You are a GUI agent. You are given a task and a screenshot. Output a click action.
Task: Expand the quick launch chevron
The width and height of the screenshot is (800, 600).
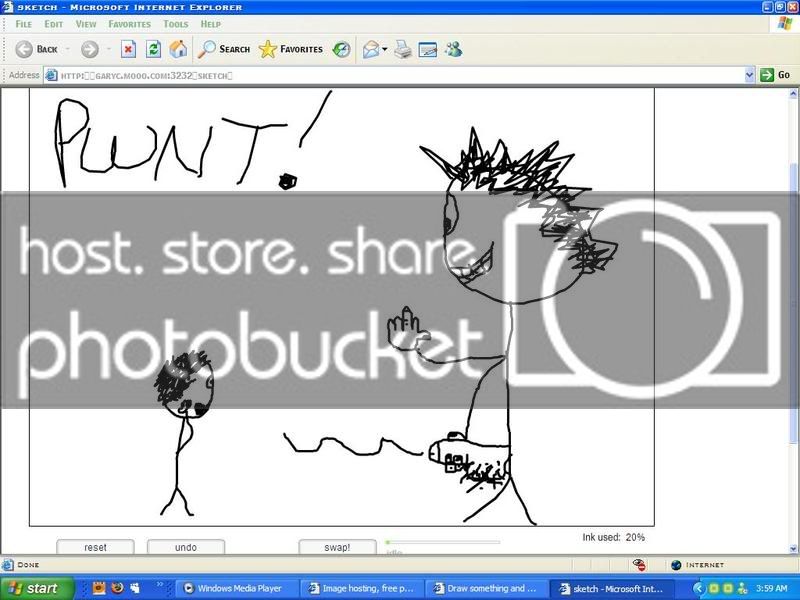point(160,585)
